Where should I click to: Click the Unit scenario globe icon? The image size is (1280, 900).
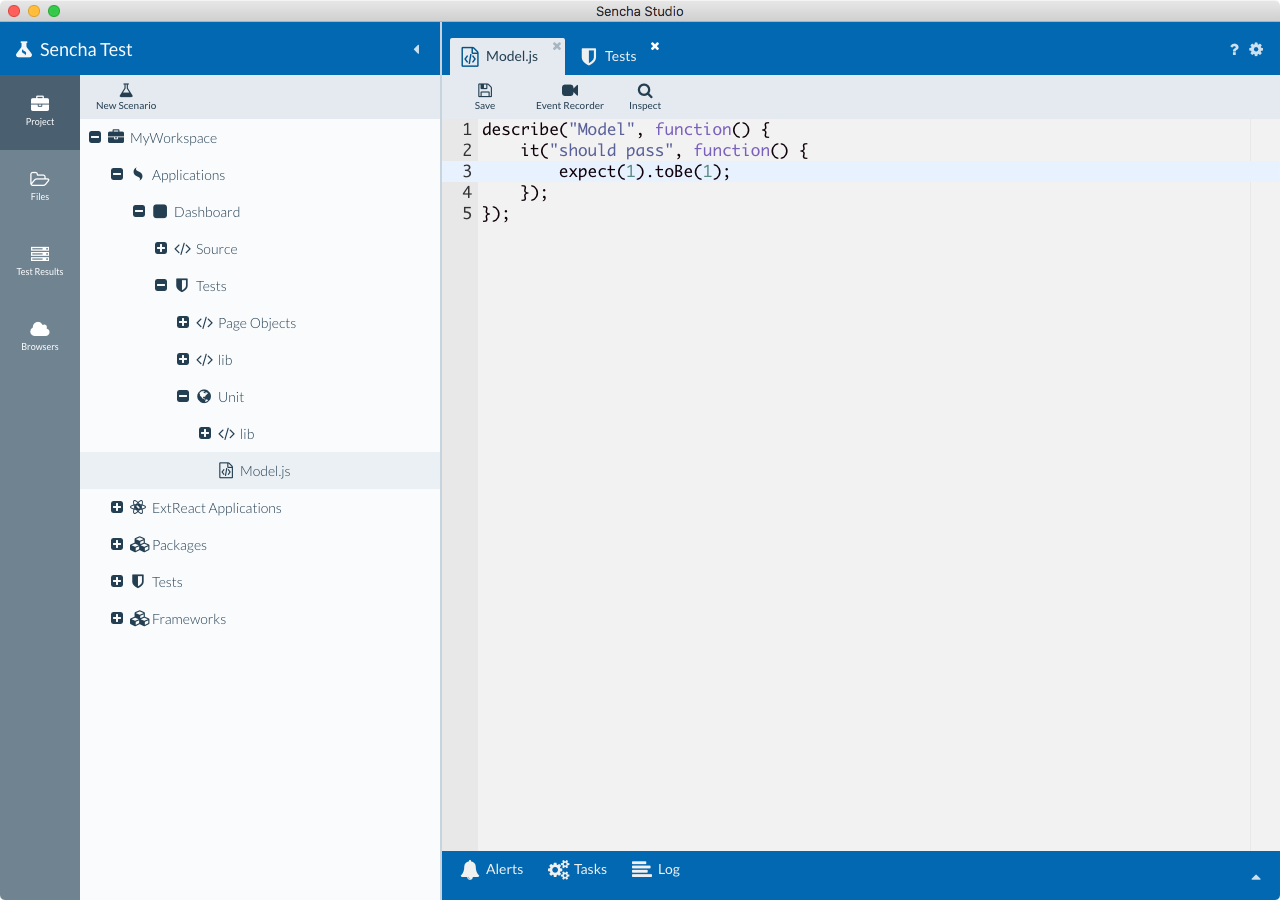point(204,397)
